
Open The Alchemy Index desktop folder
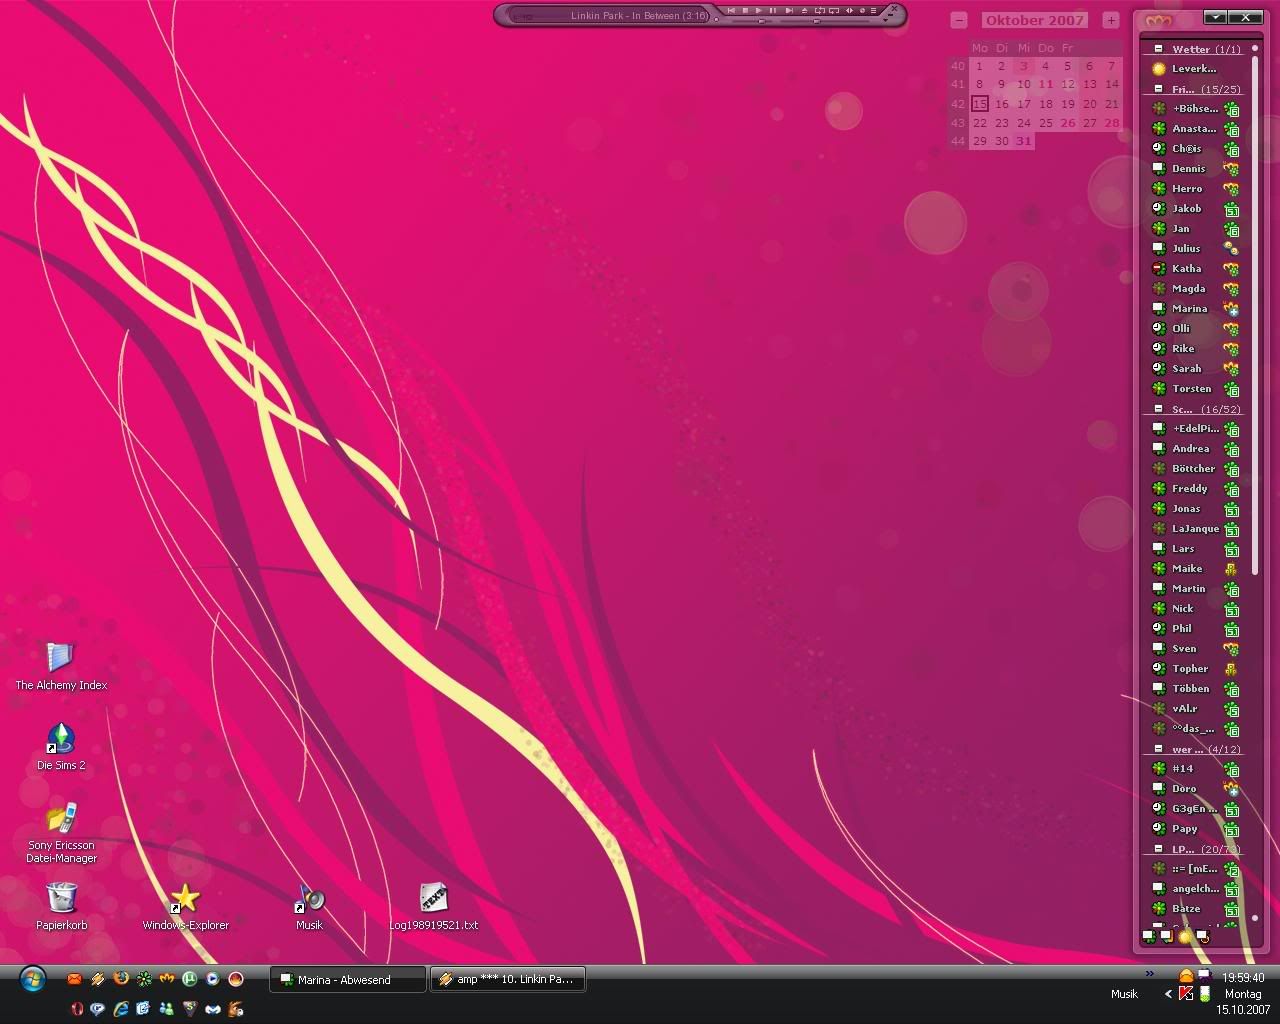(x=60, y=658)
